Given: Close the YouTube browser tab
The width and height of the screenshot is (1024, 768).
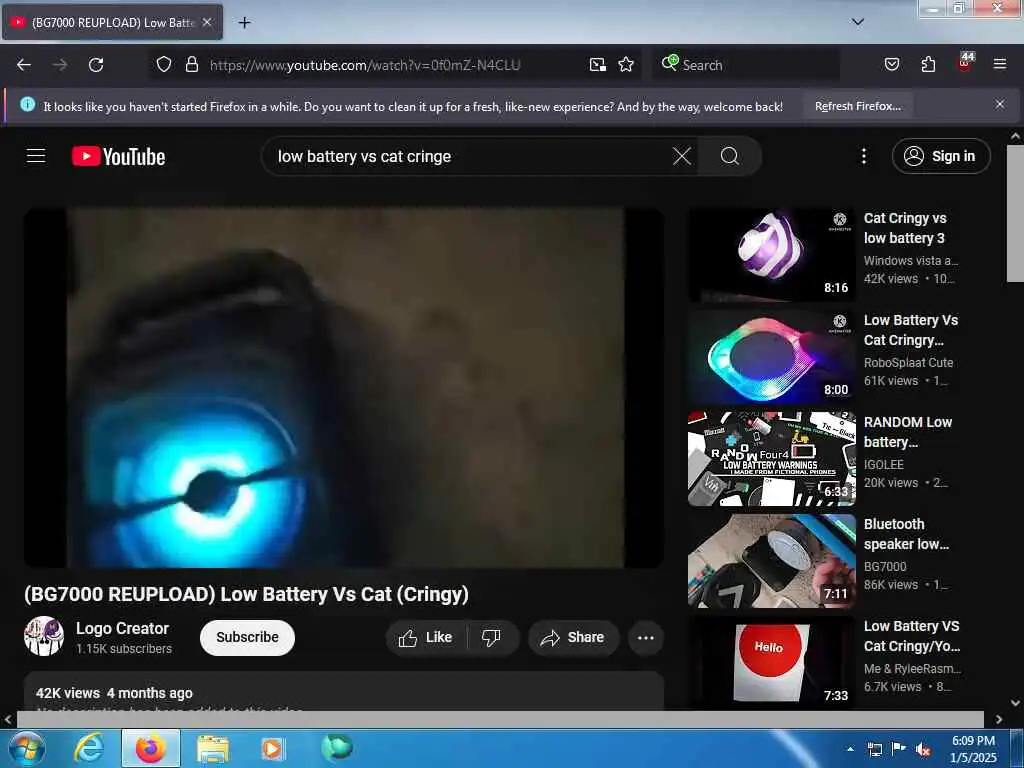Looking at the screenshot, I should tap(207, 22).
